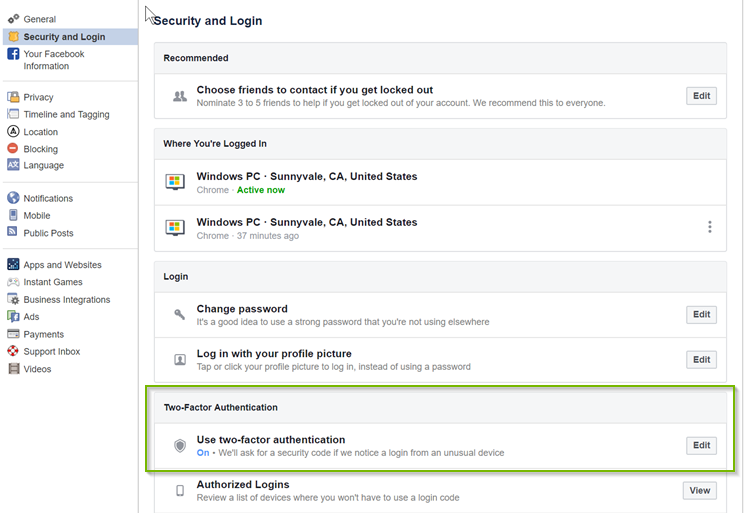
Task: Click the General gears icon in sidebar
Action: pos(13,19)
